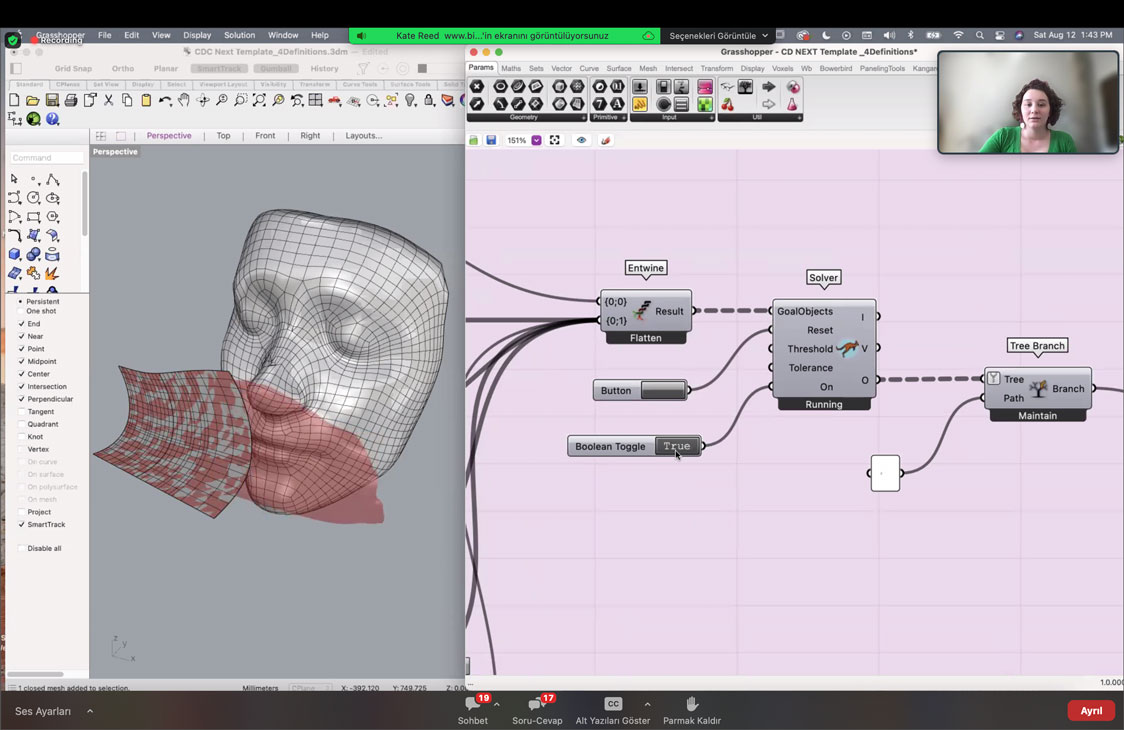1124x730 pixels.
Task: Click the Alt Yazıları Göster CC icon
Action: pyautogui.click(x=612, y=704)
